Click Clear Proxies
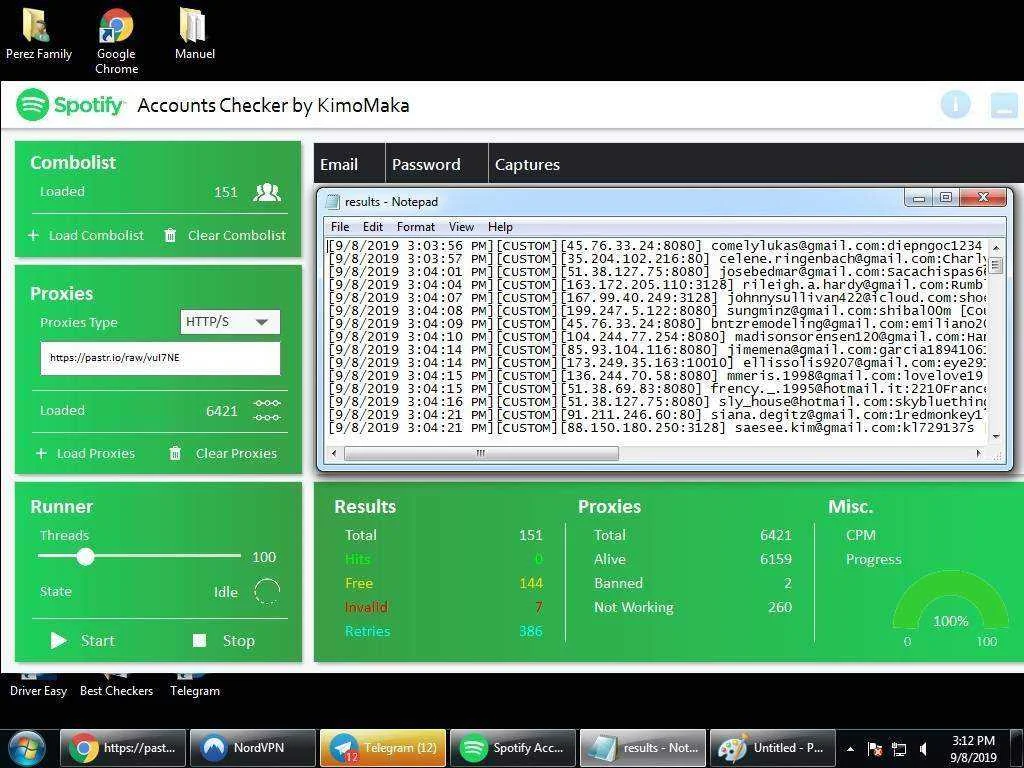This screenshot has height=768, width=1024. (236, 453)
